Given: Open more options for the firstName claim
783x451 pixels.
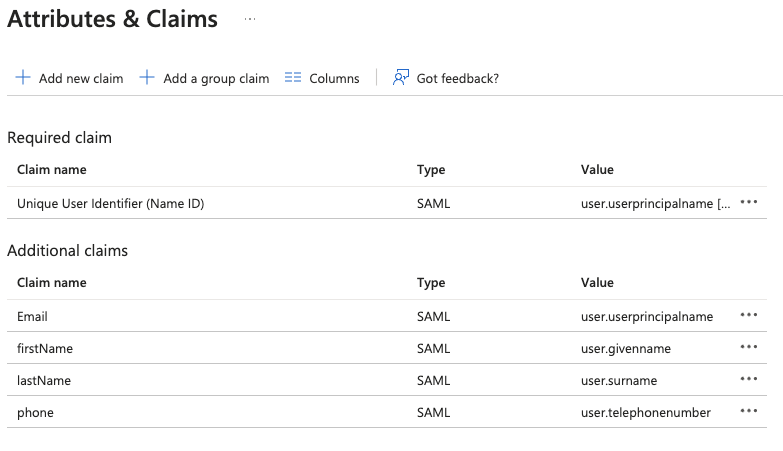Looking at the screenshot, I should click(749, 347).
